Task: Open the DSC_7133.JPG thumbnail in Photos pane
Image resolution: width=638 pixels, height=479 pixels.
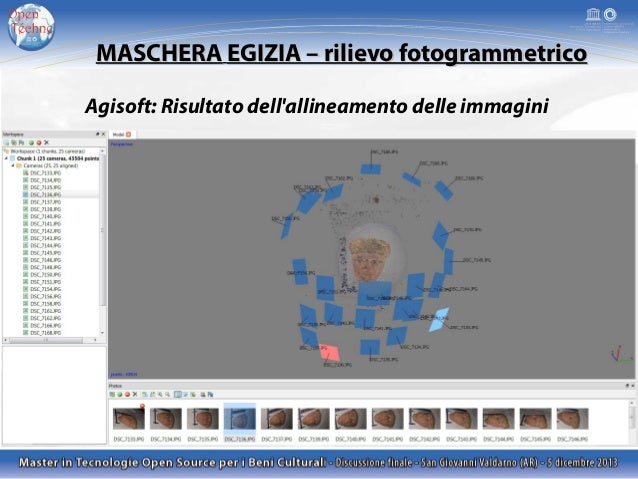Action: pos(129,419)
